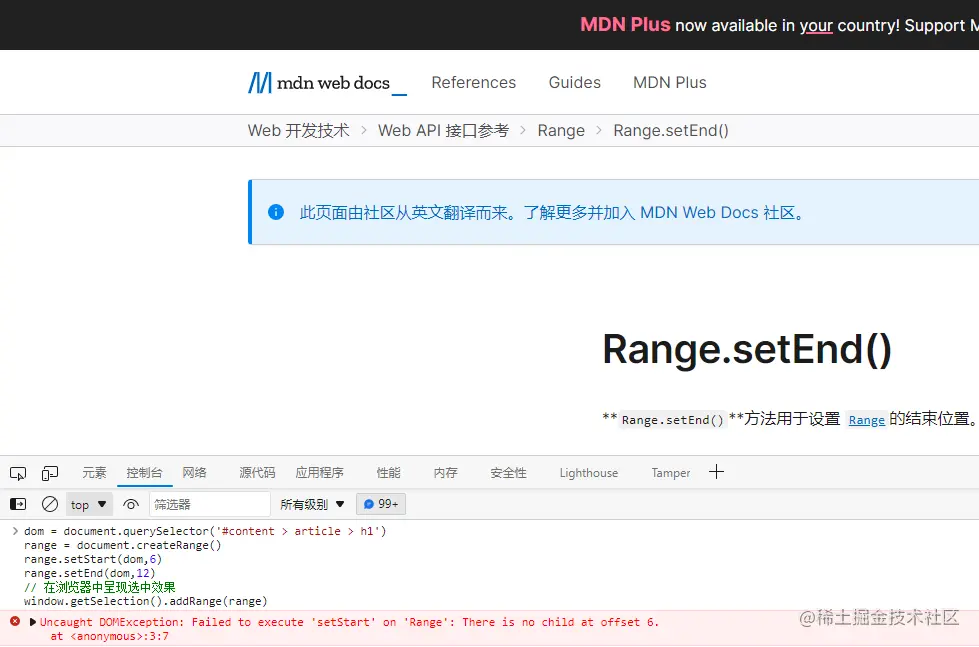
Task: Toggle the console sidebar icon
Action: (x=18, y=504)
